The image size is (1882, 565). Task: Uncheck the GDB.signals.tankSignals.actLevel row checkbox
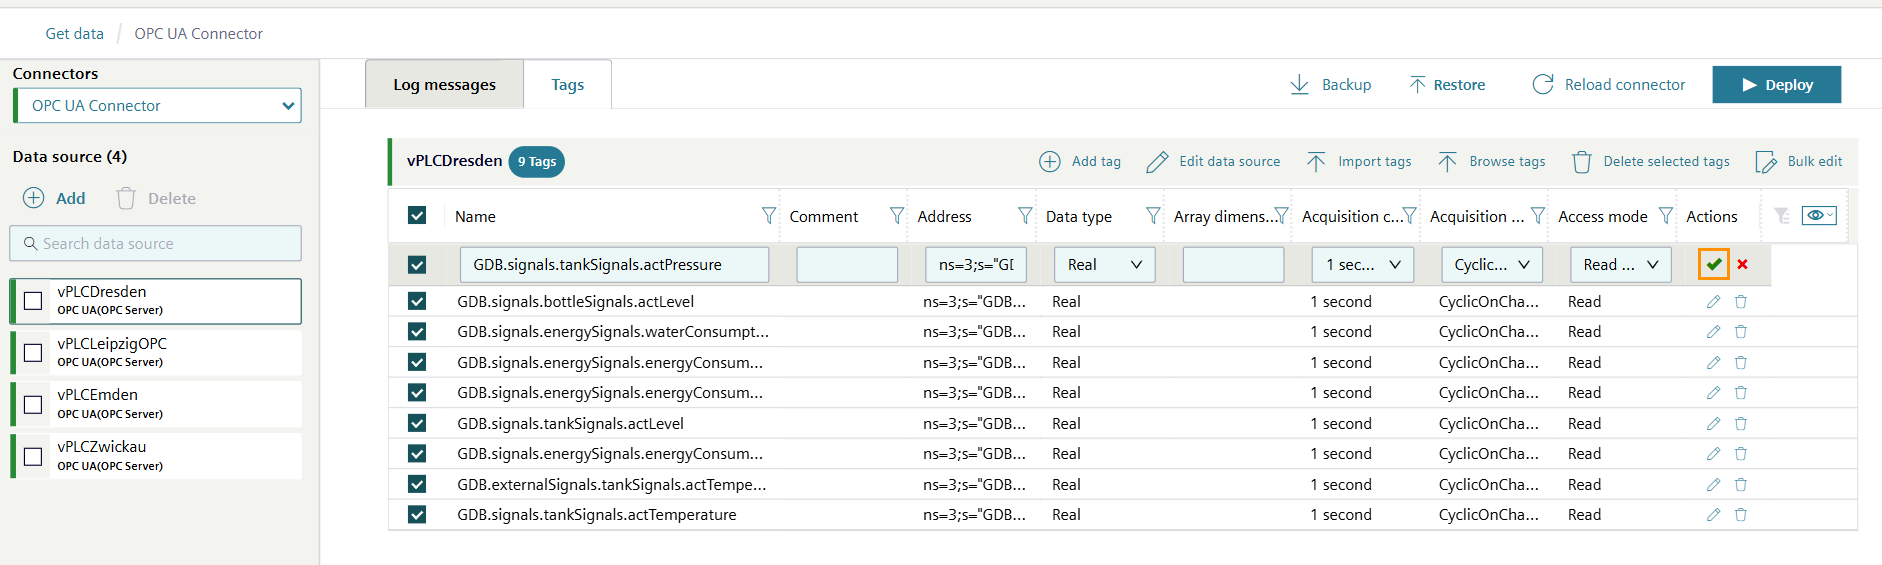point(417,424)
